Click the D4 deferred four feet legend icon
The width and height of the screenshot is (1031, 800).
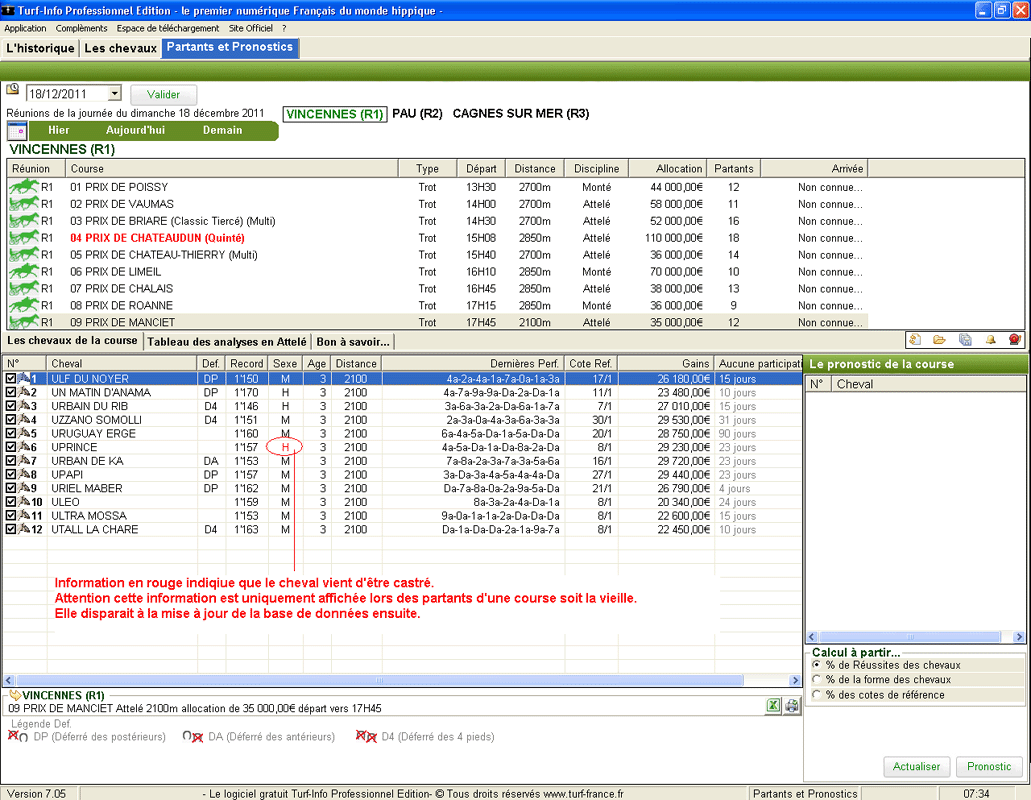tap(366, 736)
